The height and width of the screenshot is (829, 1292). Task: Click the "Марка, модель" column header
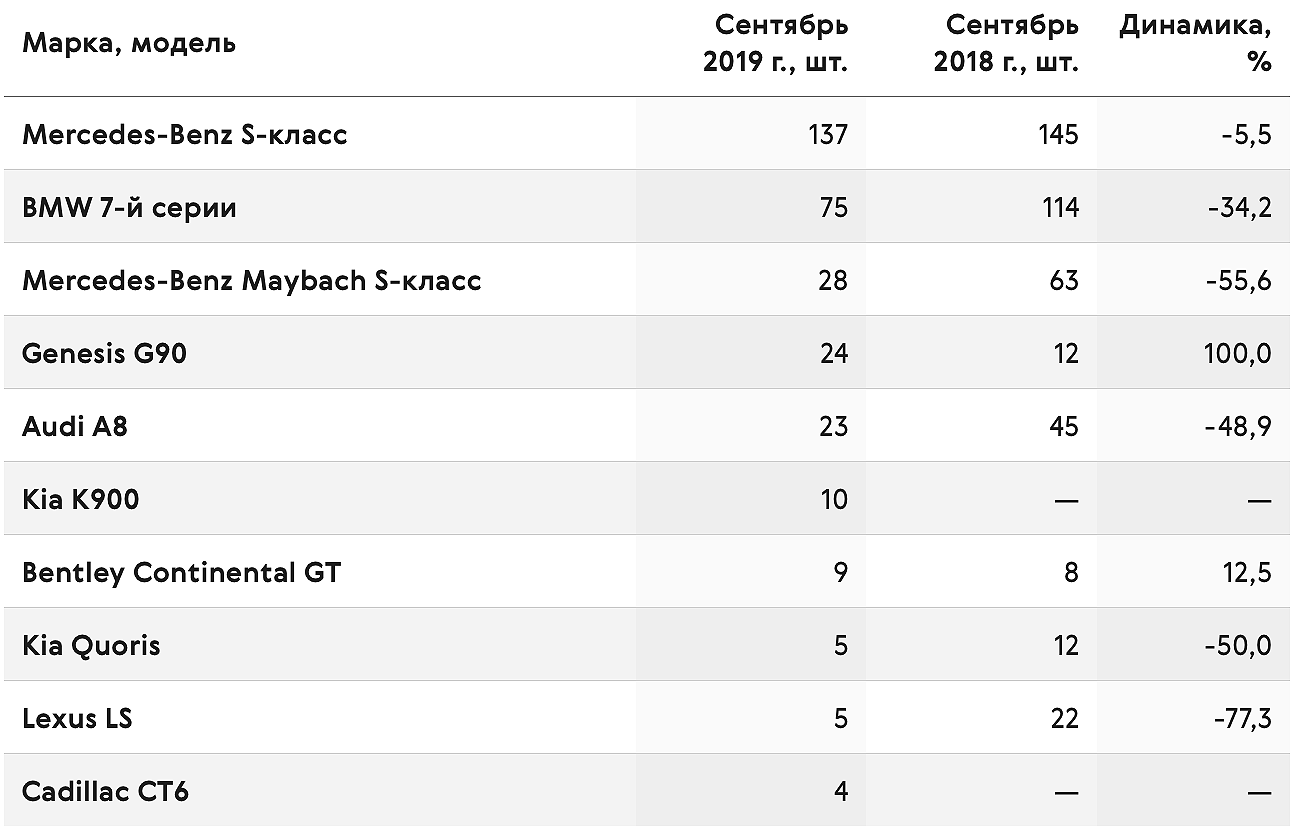tap(129, 43)
